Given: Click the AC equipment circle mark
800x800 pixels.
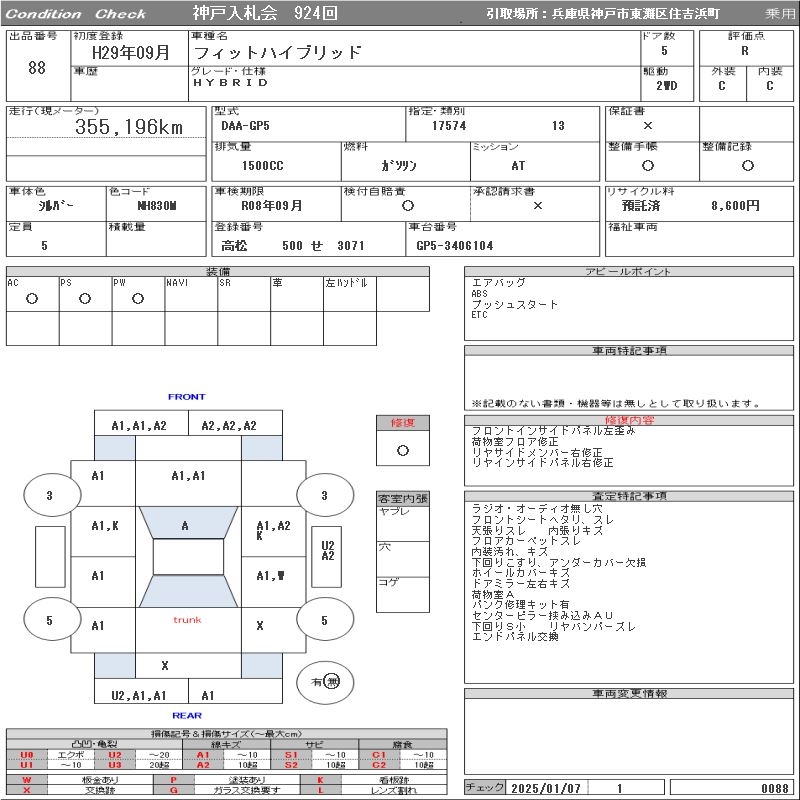Looking at the screenshot, I should [32, 298].
